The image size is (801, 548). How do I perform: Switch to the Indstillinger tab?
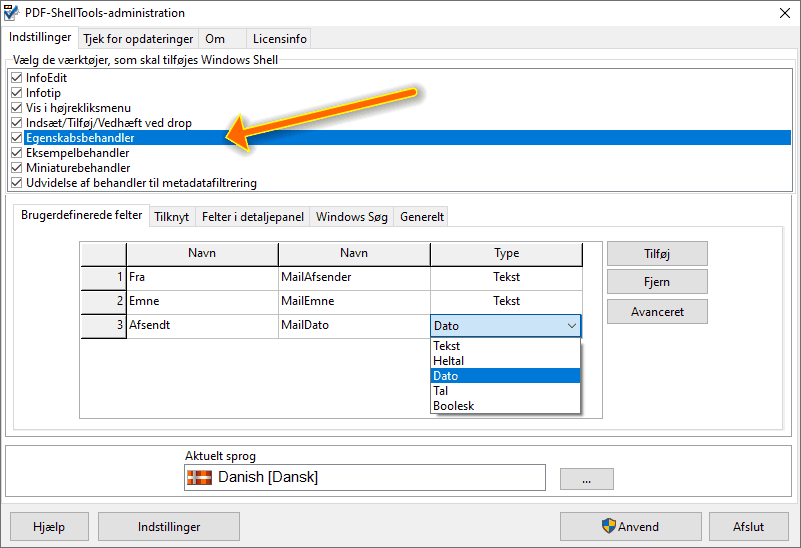click(x=40, y=37)
